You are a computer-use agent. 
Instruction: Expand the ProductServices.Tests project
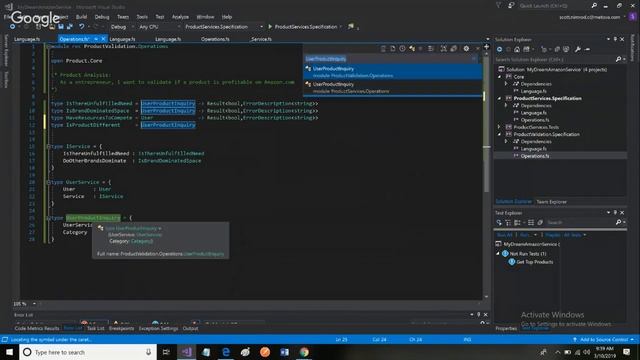pyautogui.click(x=500, y=127)
